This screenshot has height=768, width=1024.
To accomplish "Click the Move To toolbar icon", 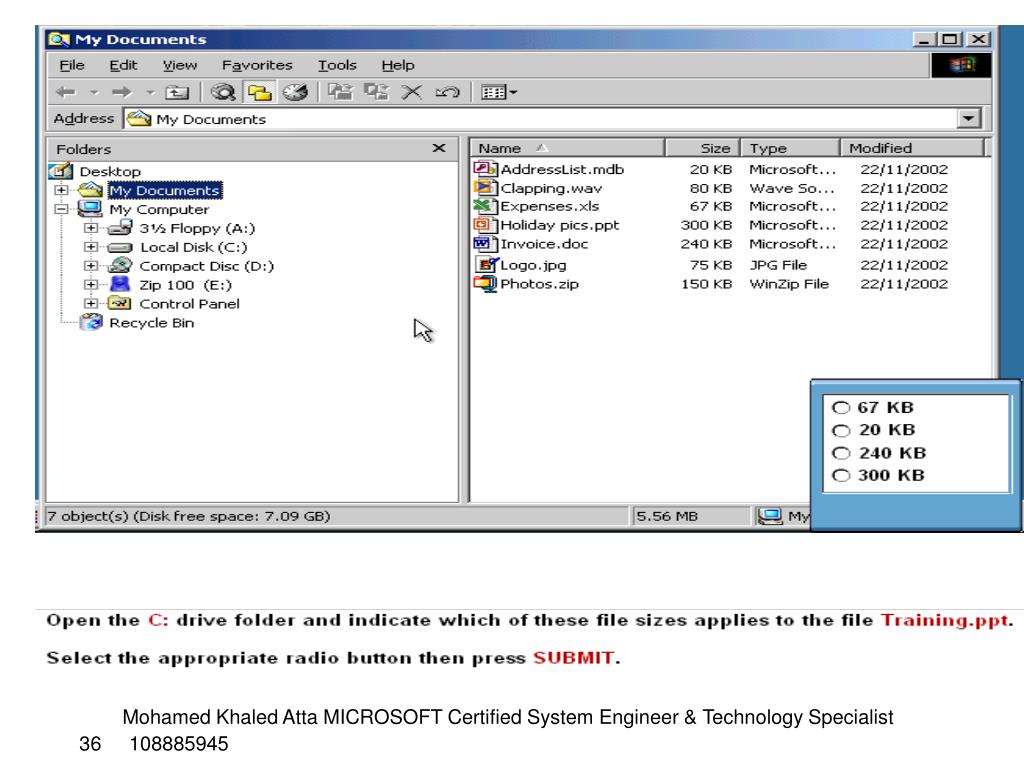I will (340, 91).
